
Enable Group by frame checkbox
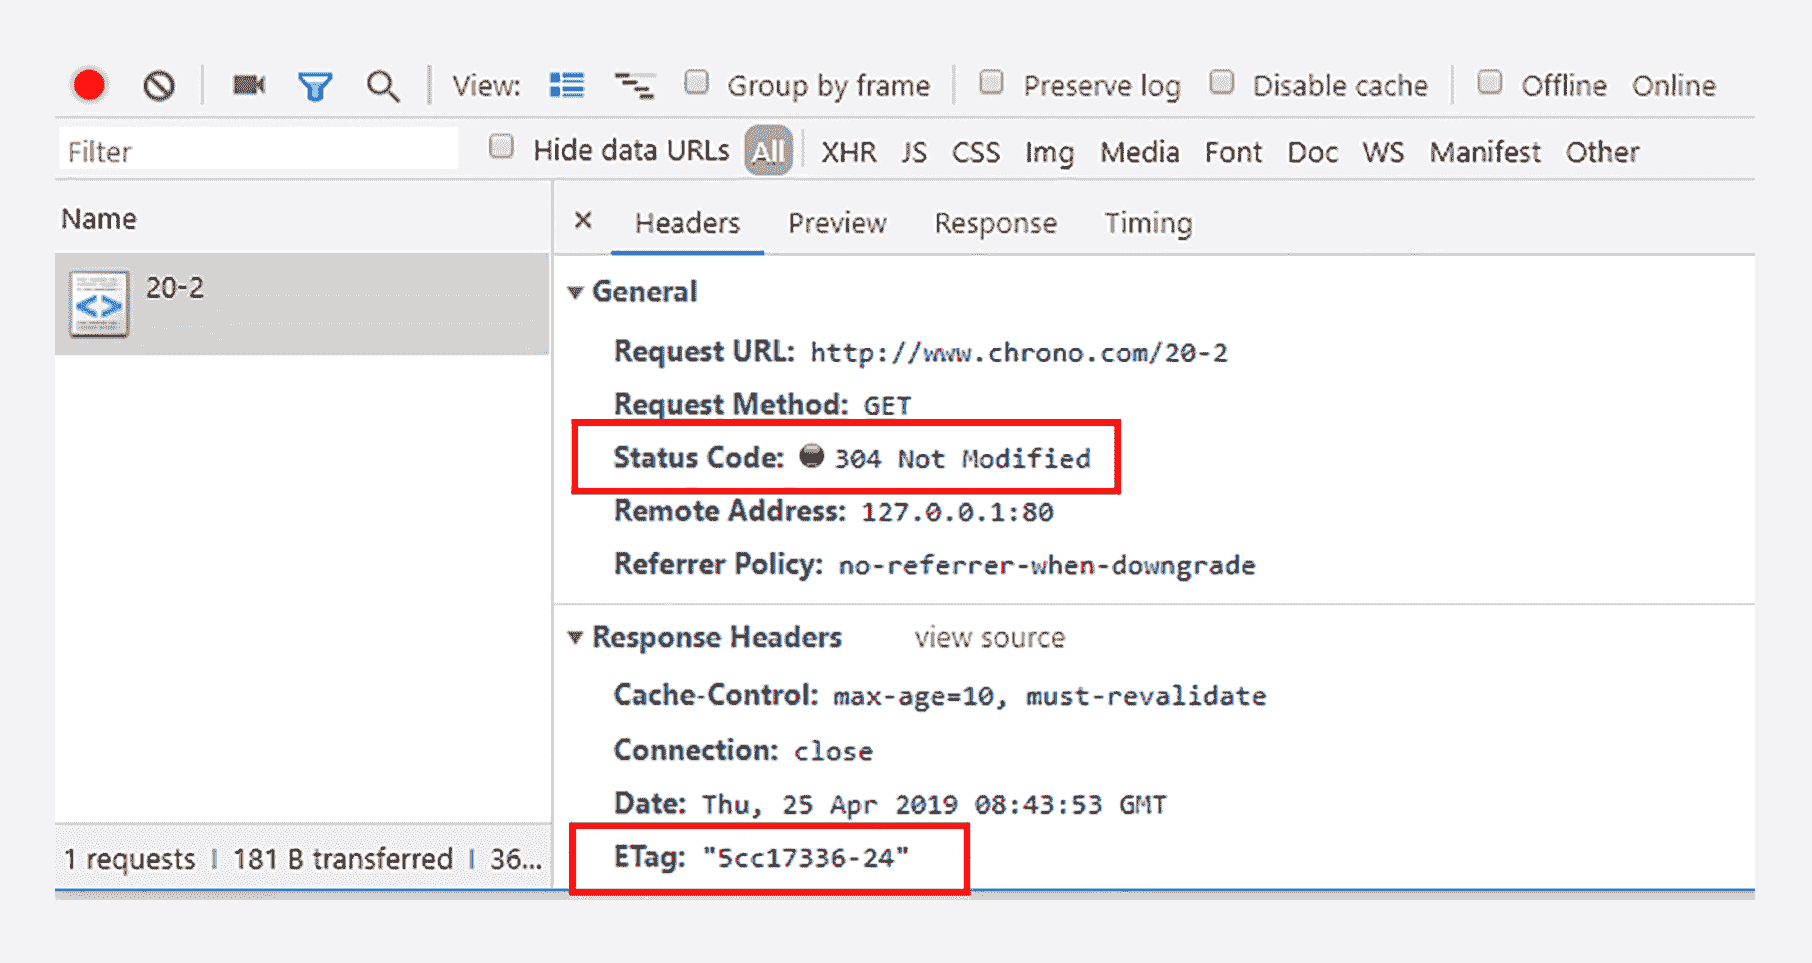[x=697, y=82]
